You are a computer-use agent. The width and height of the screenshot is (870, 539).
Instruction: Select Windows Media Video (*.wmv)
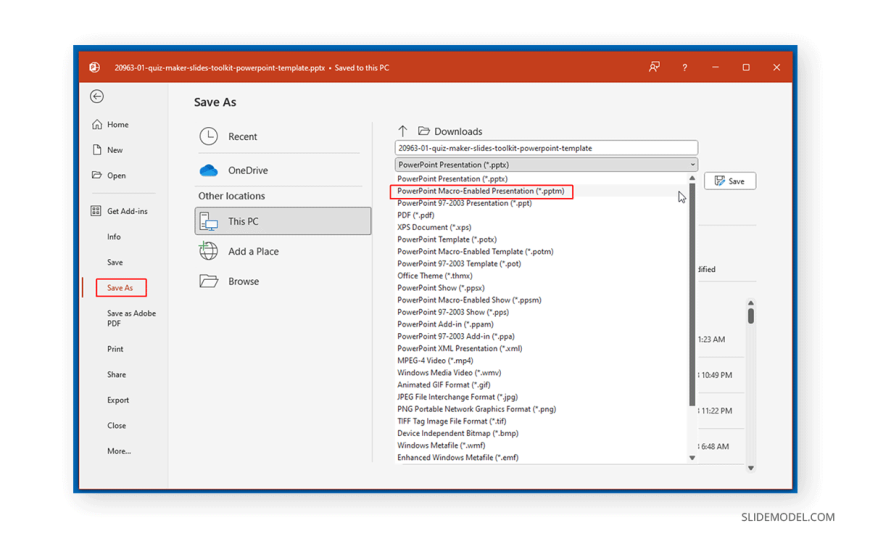point(449,372)
